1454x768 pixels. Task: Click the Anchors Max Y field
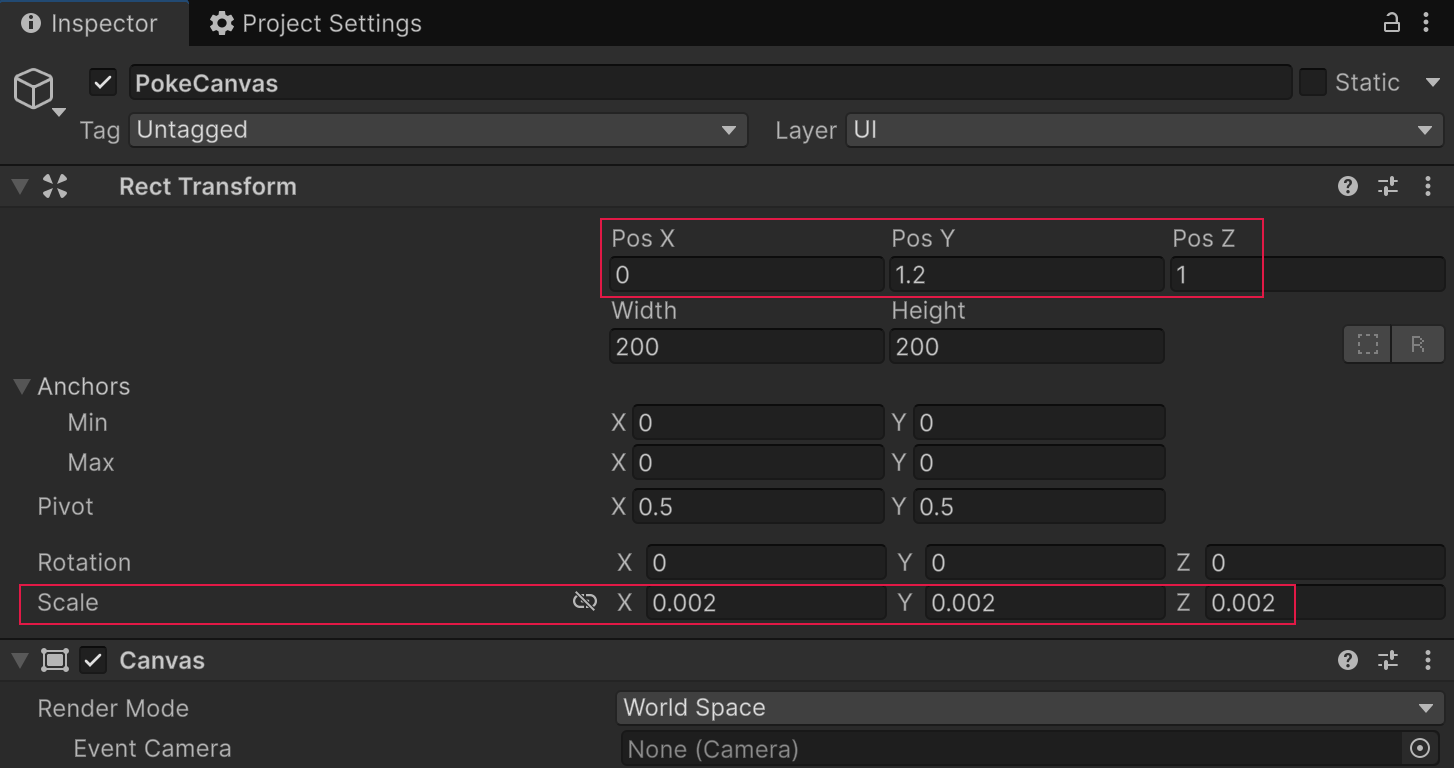point(1038,462)
